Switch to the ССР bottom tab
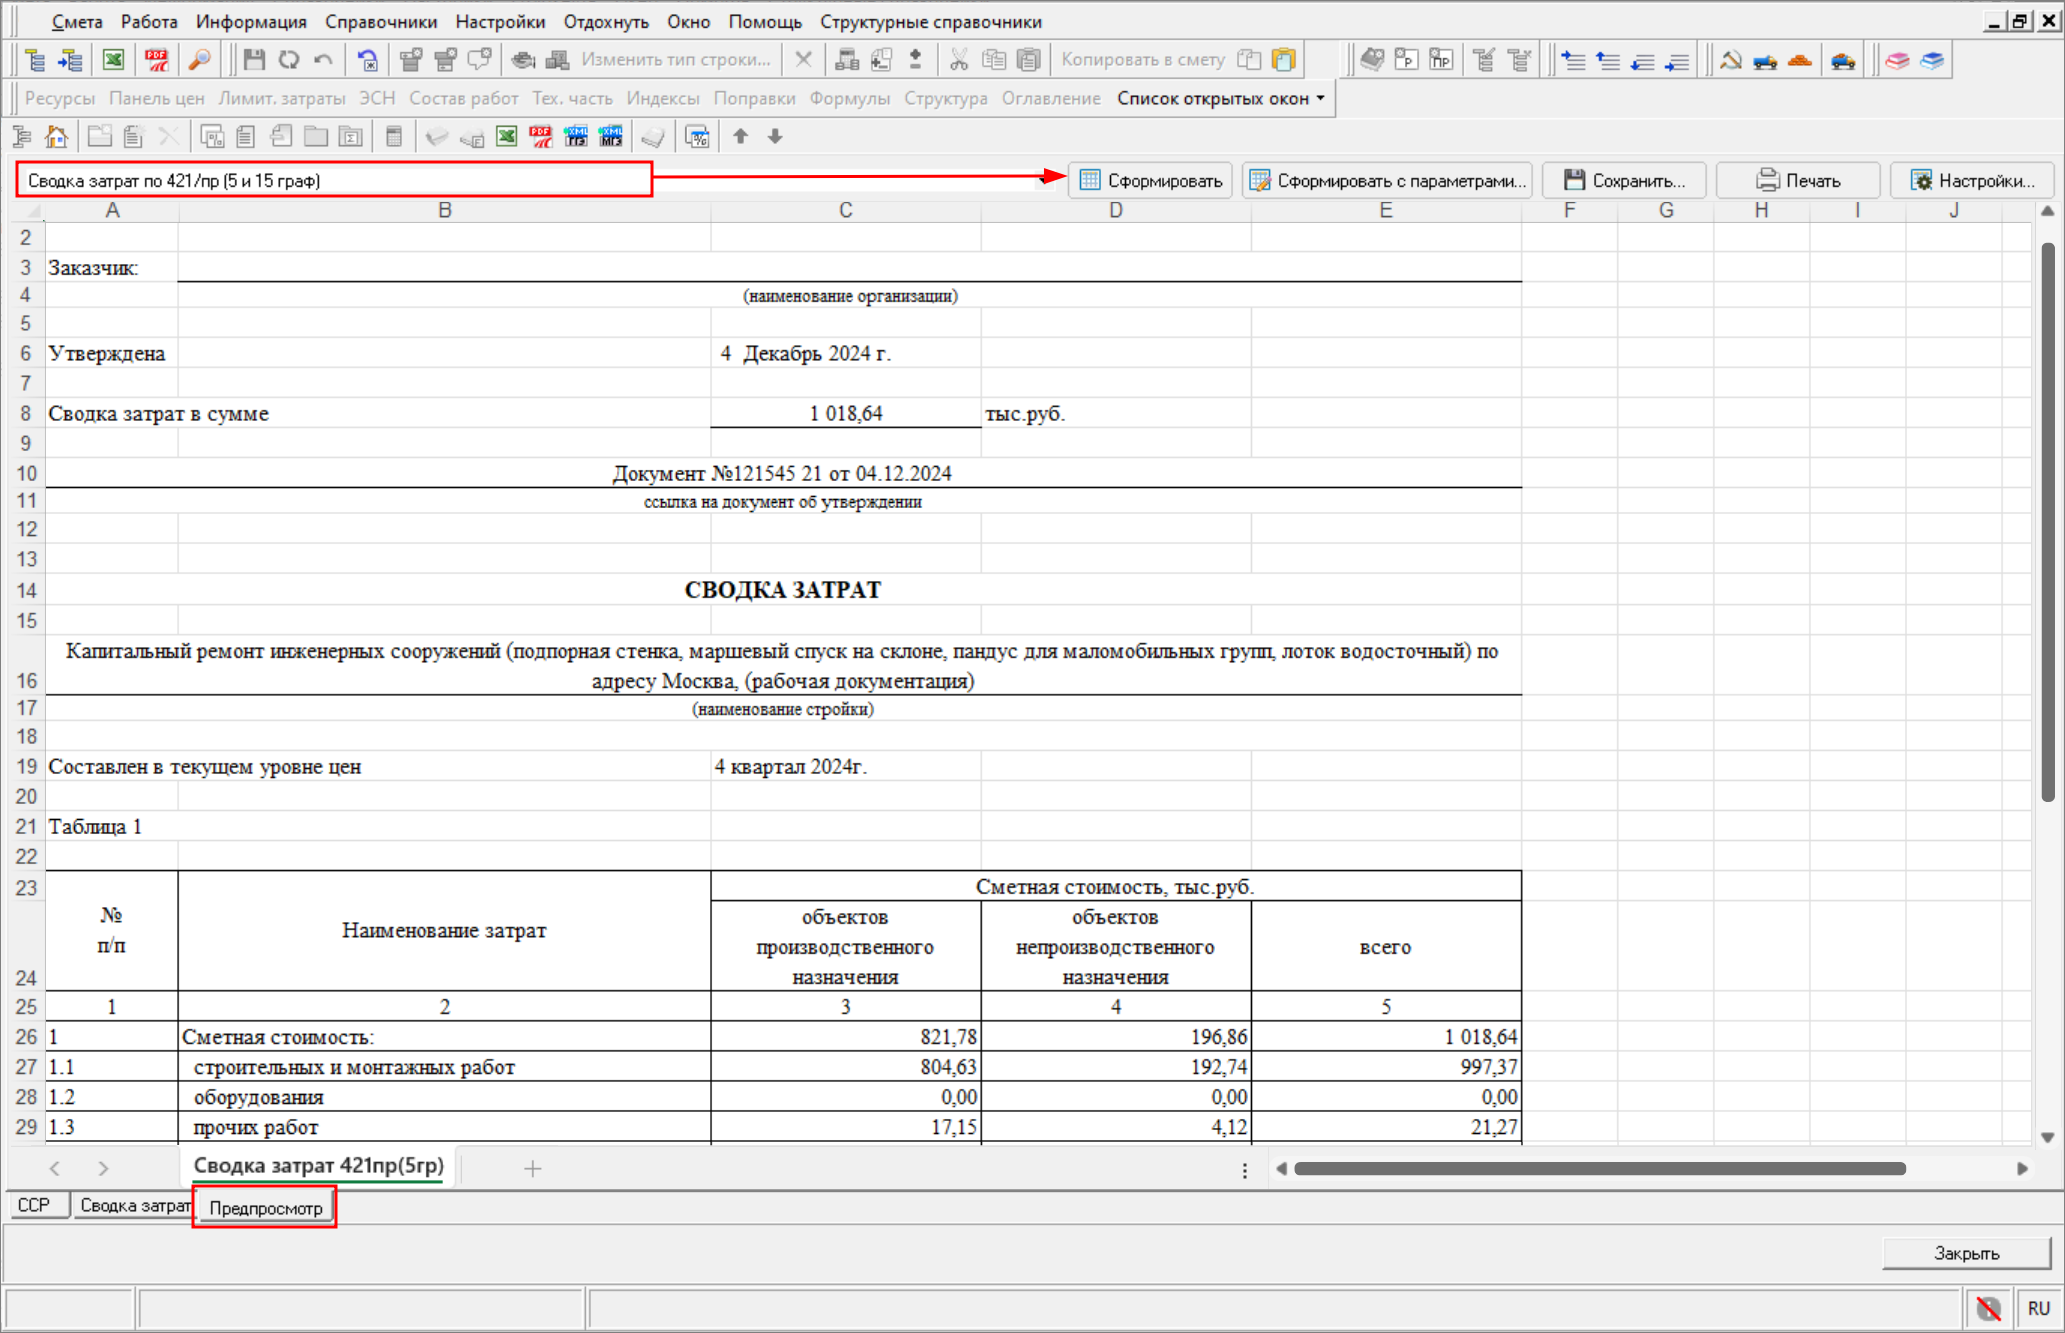2065x1333 pixels. click(34, 1206)
